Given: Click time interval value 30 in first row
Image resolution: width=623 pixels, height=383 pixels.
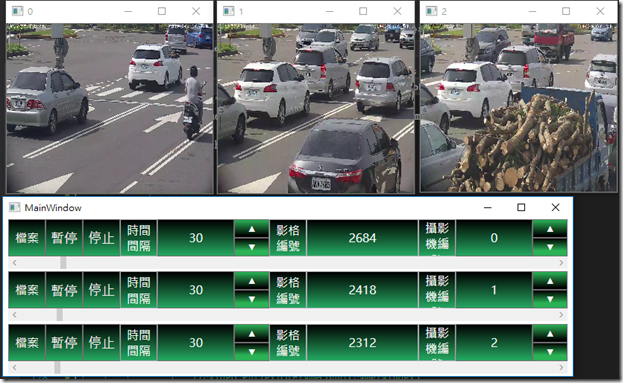Looking at the screenshot, I should pos(196,238).
